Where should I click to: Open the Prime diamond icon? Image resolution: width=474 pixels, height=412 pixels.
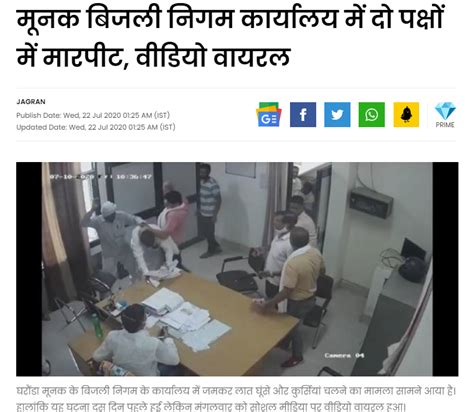445,111
